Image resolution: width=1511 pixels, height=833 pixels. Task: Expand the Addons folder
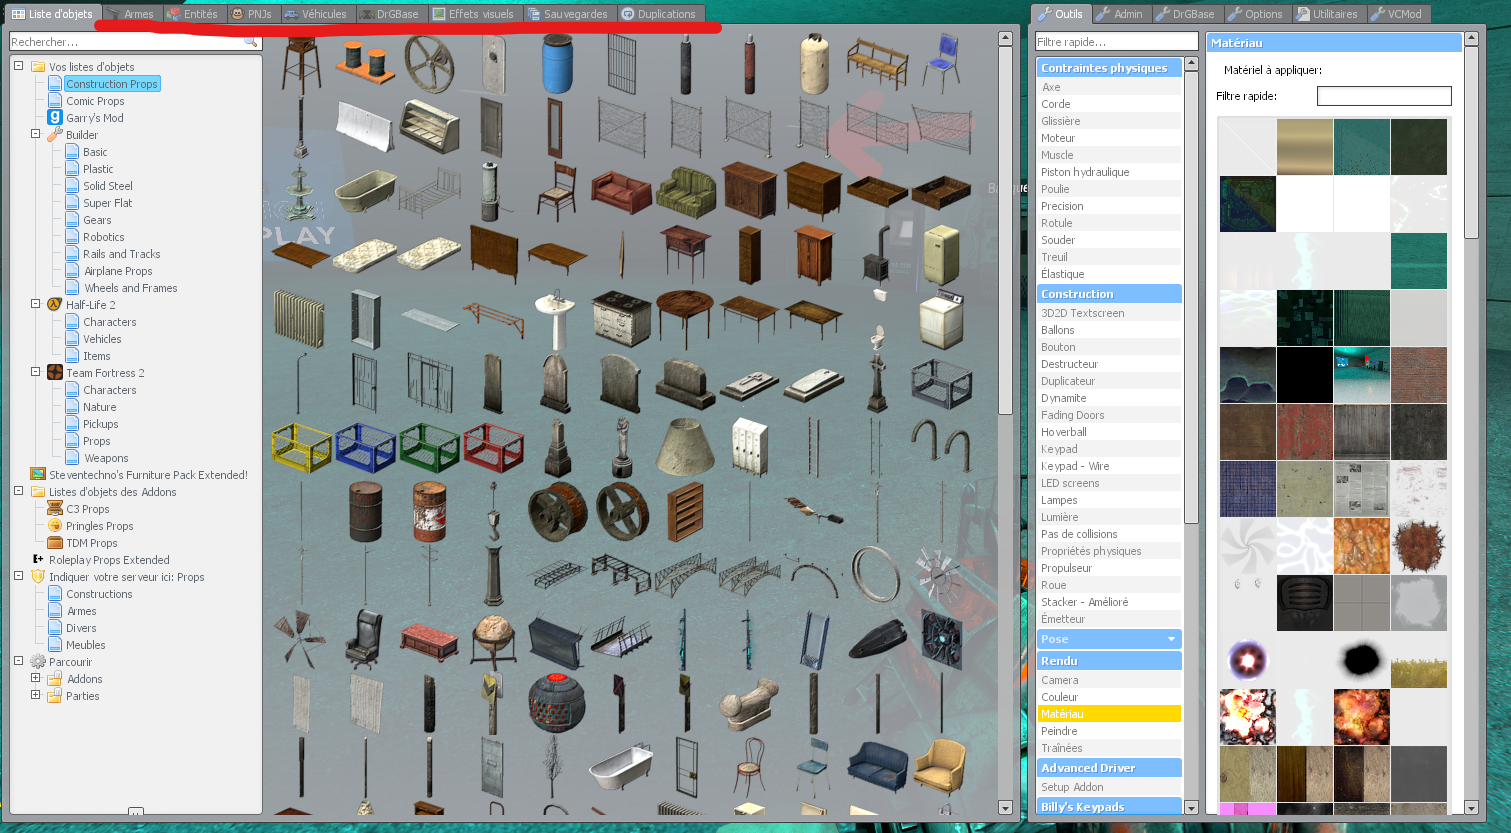(36, 678)
